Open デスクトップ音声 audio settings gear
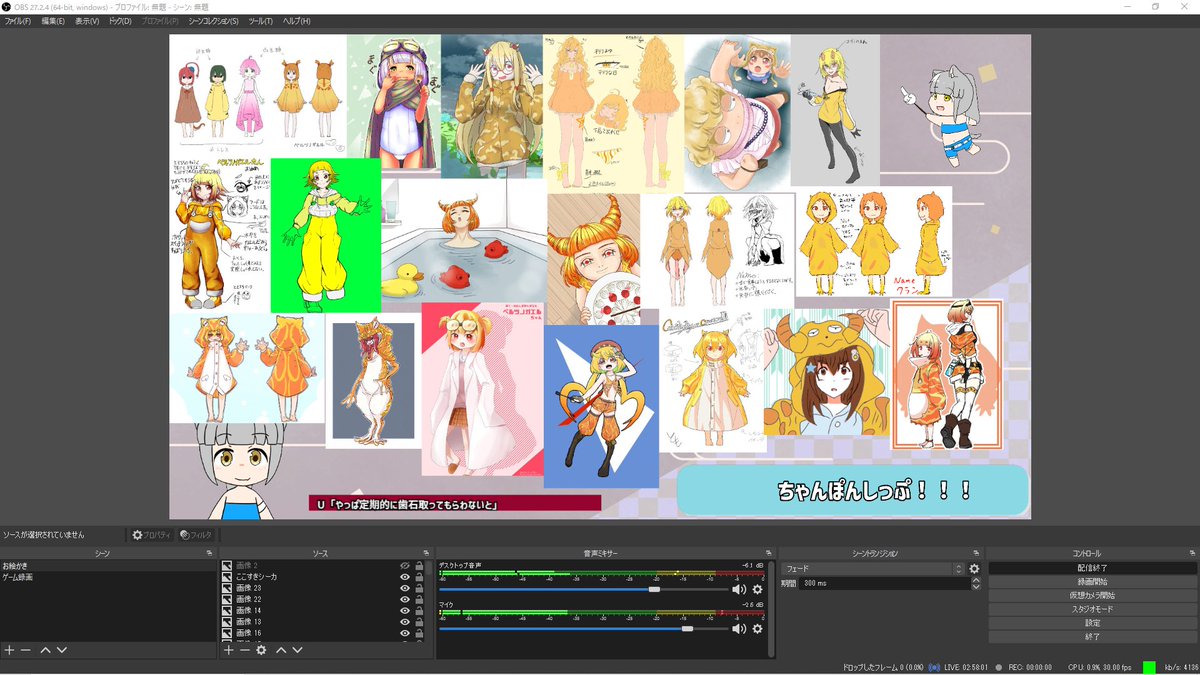The width and height of the screenshot is (1200, 675). coord(757,590)
